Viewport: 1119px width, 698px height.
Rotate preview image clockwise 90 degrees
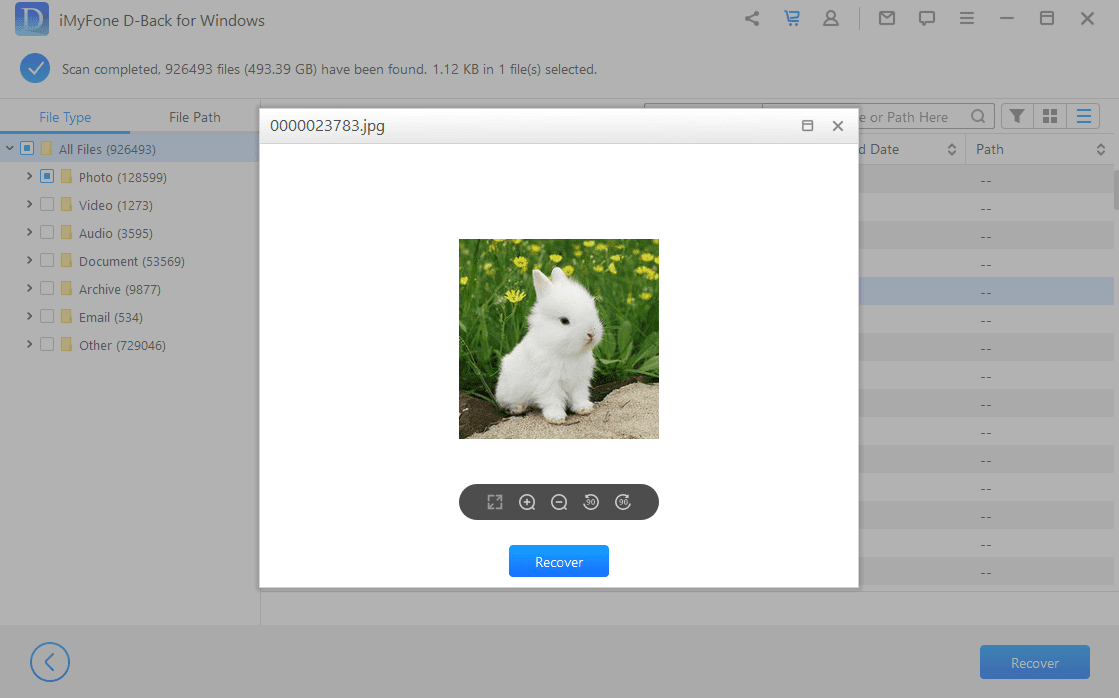tap(623, 502)
